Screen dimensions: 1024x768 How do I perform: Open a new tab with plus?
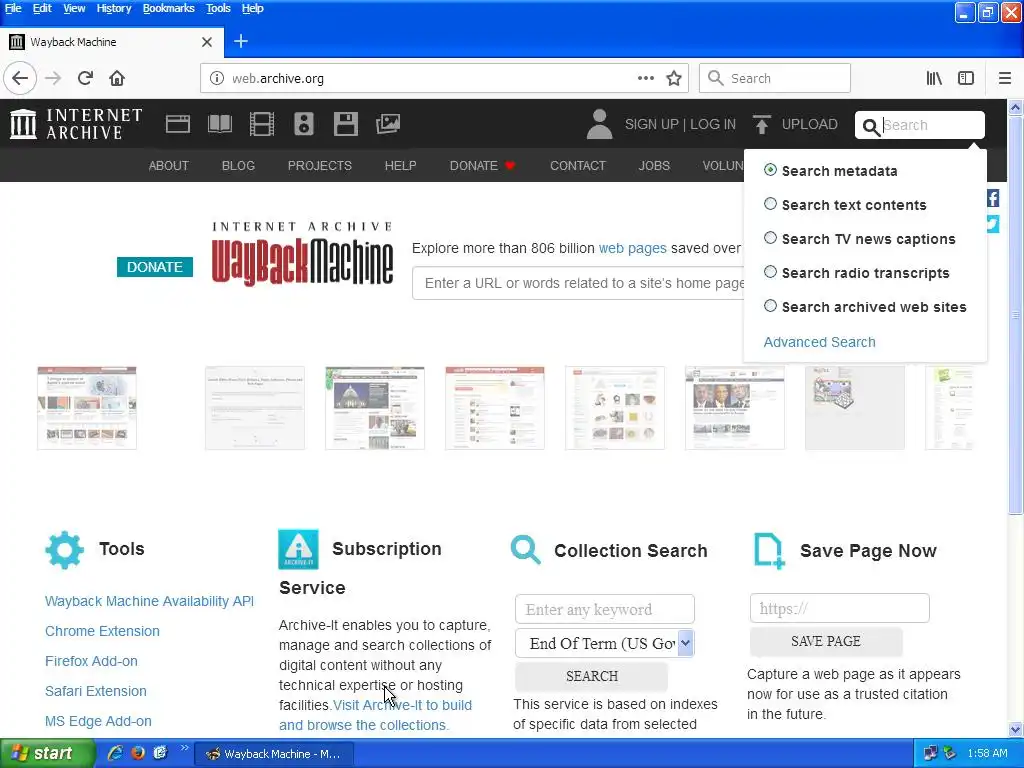(241, 41)
